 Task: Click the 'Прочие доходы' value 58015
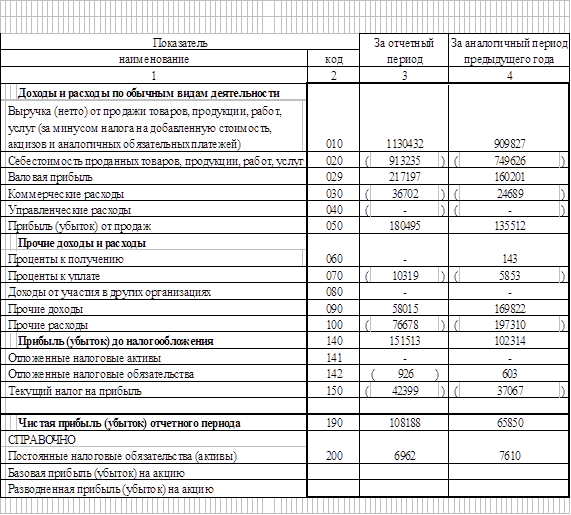tap(404, 308)
